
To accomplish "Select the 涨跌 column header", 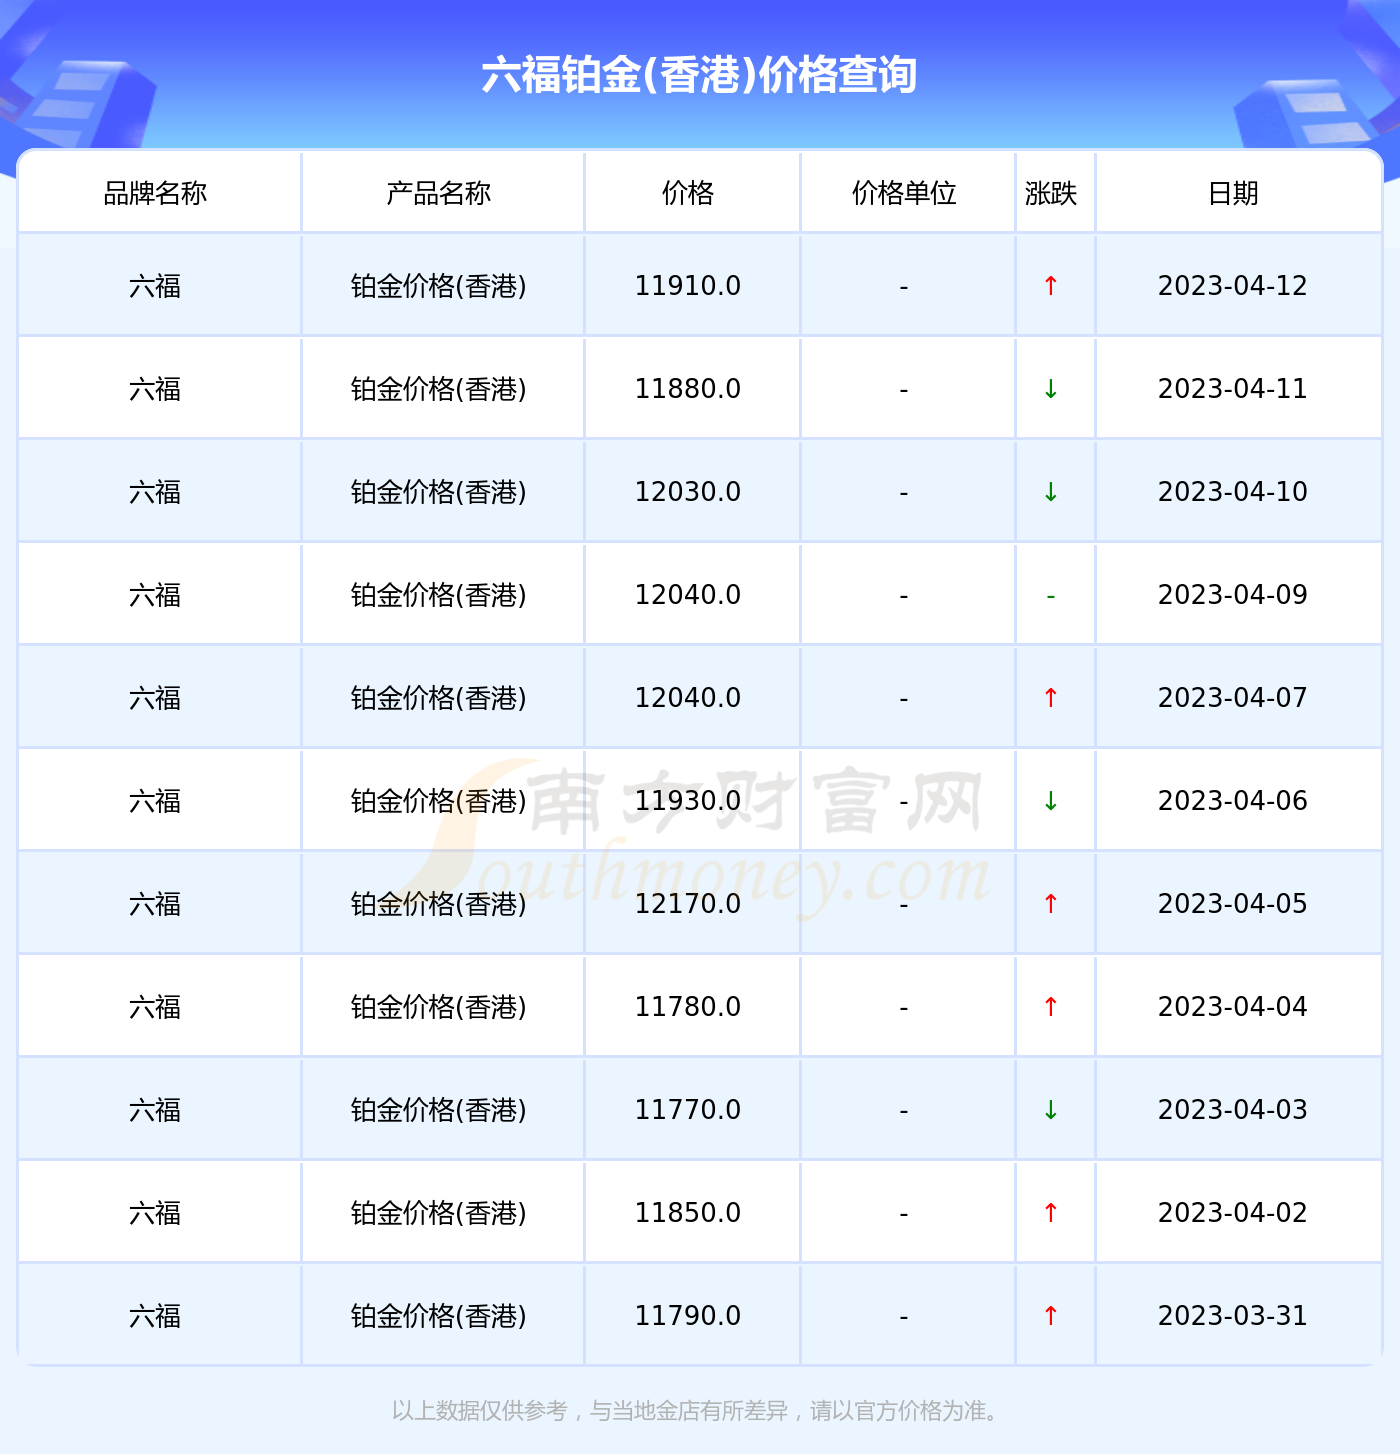I will 1051,193.
